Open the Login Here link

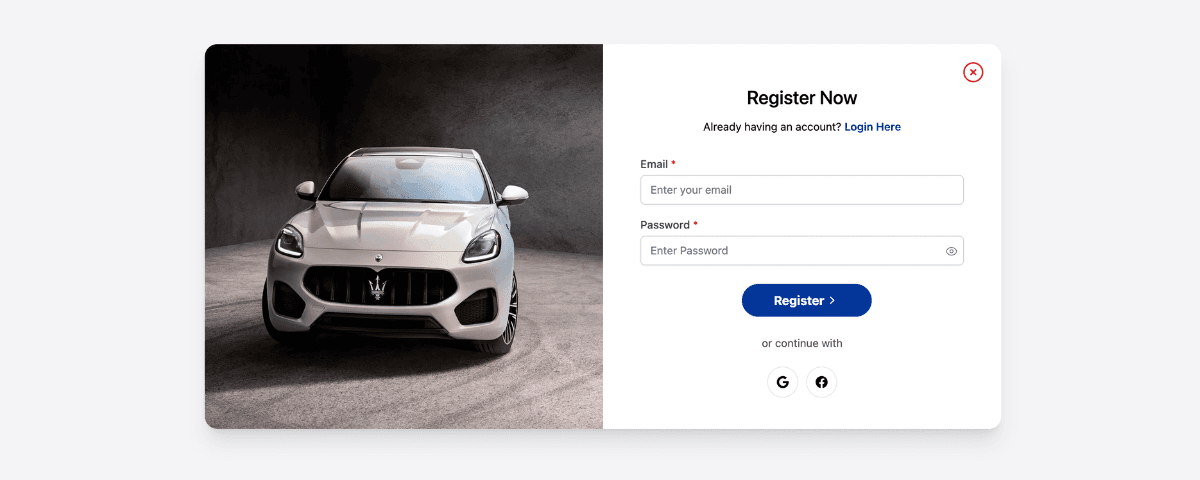coord(873,127)
